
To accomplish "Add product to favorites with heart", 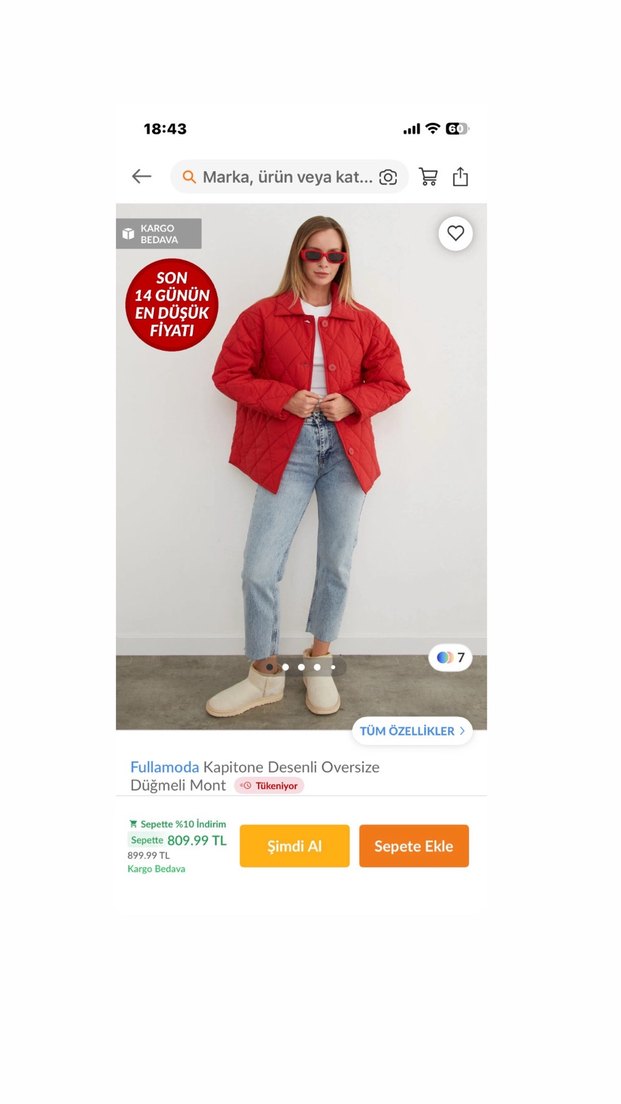I will tap(456, 233).
